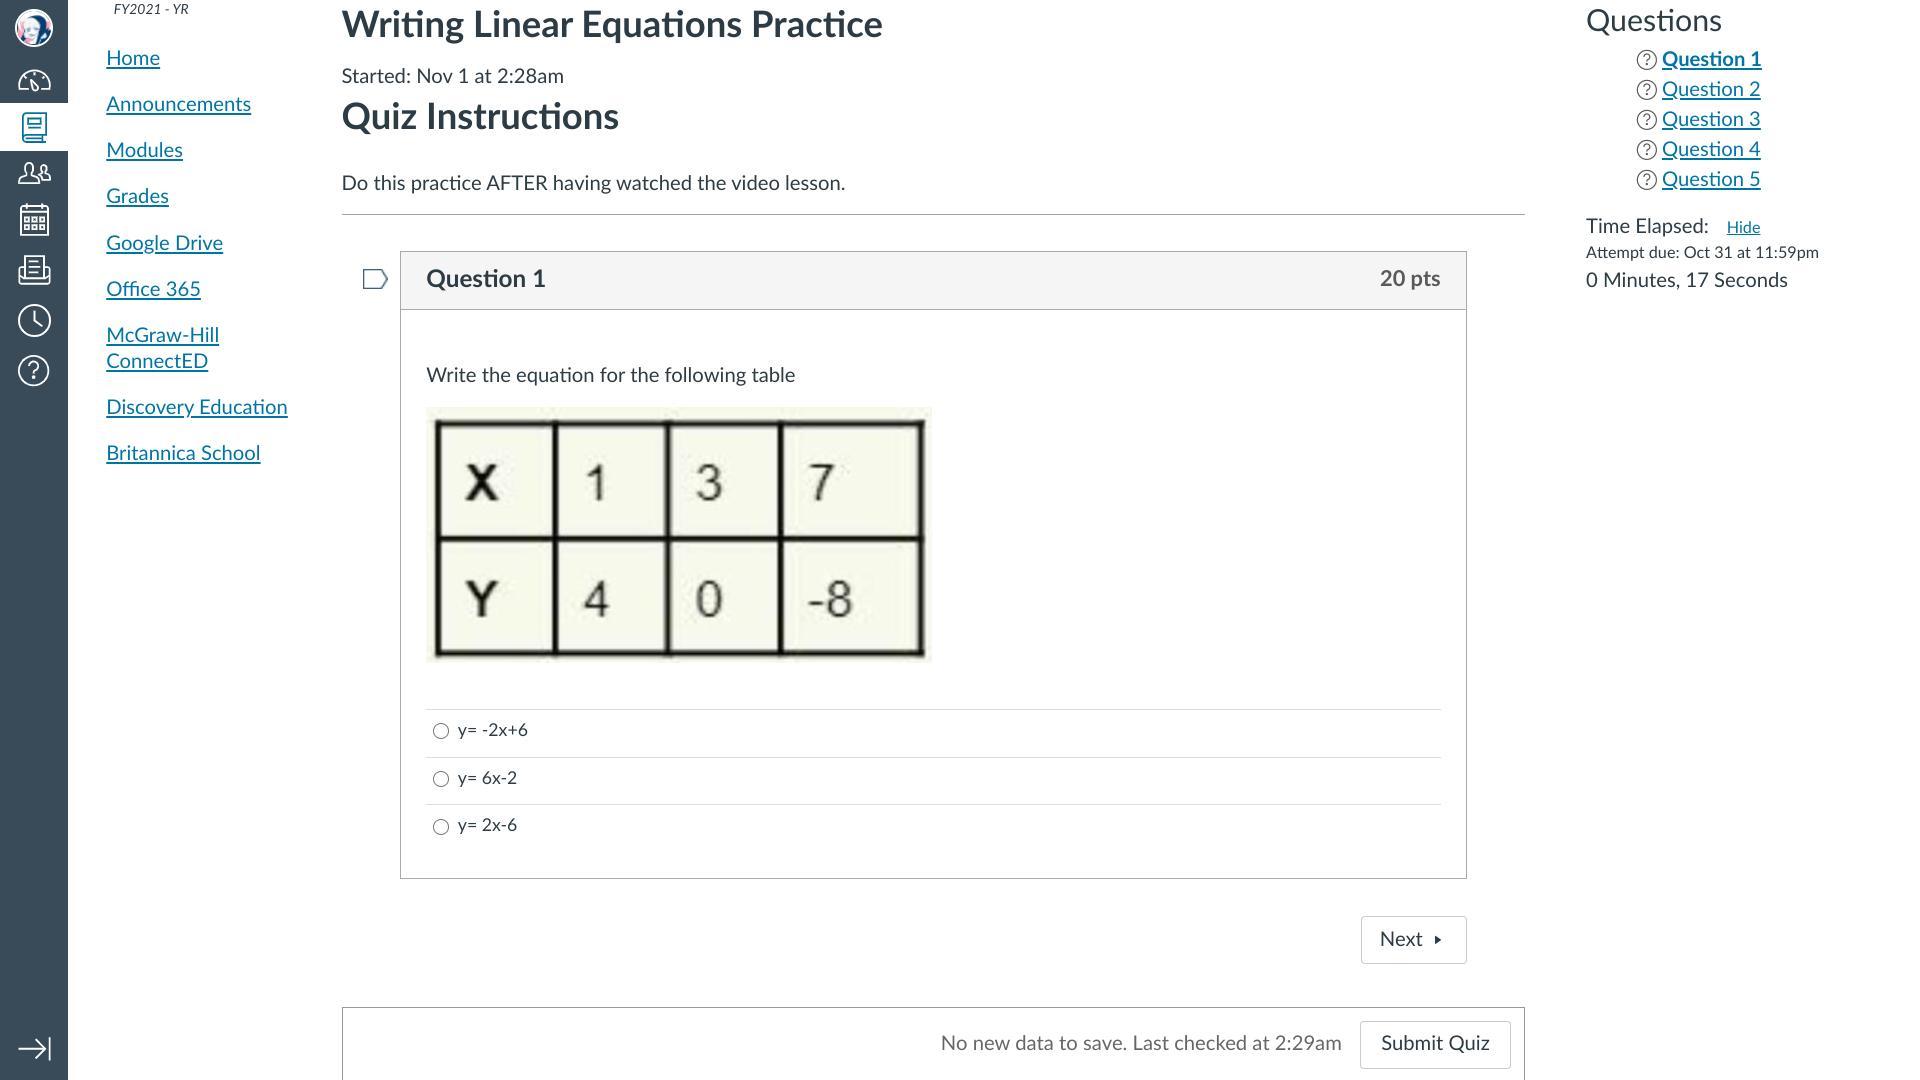Open the user account avatar

click(x=34, y=28)
